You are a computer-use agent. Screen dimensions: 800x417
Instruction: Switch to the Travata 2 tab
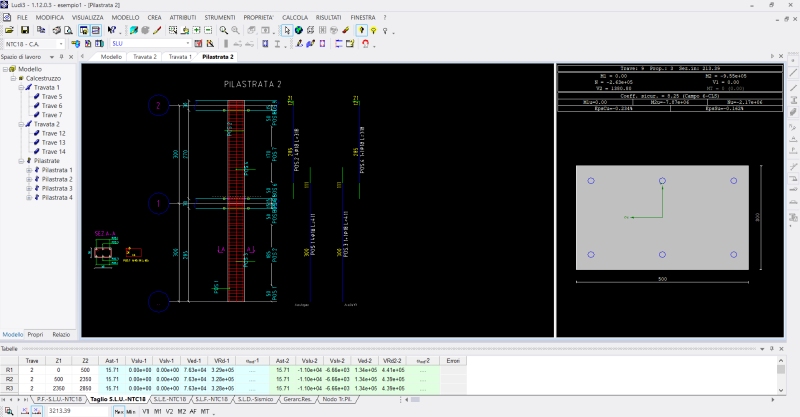145,57
